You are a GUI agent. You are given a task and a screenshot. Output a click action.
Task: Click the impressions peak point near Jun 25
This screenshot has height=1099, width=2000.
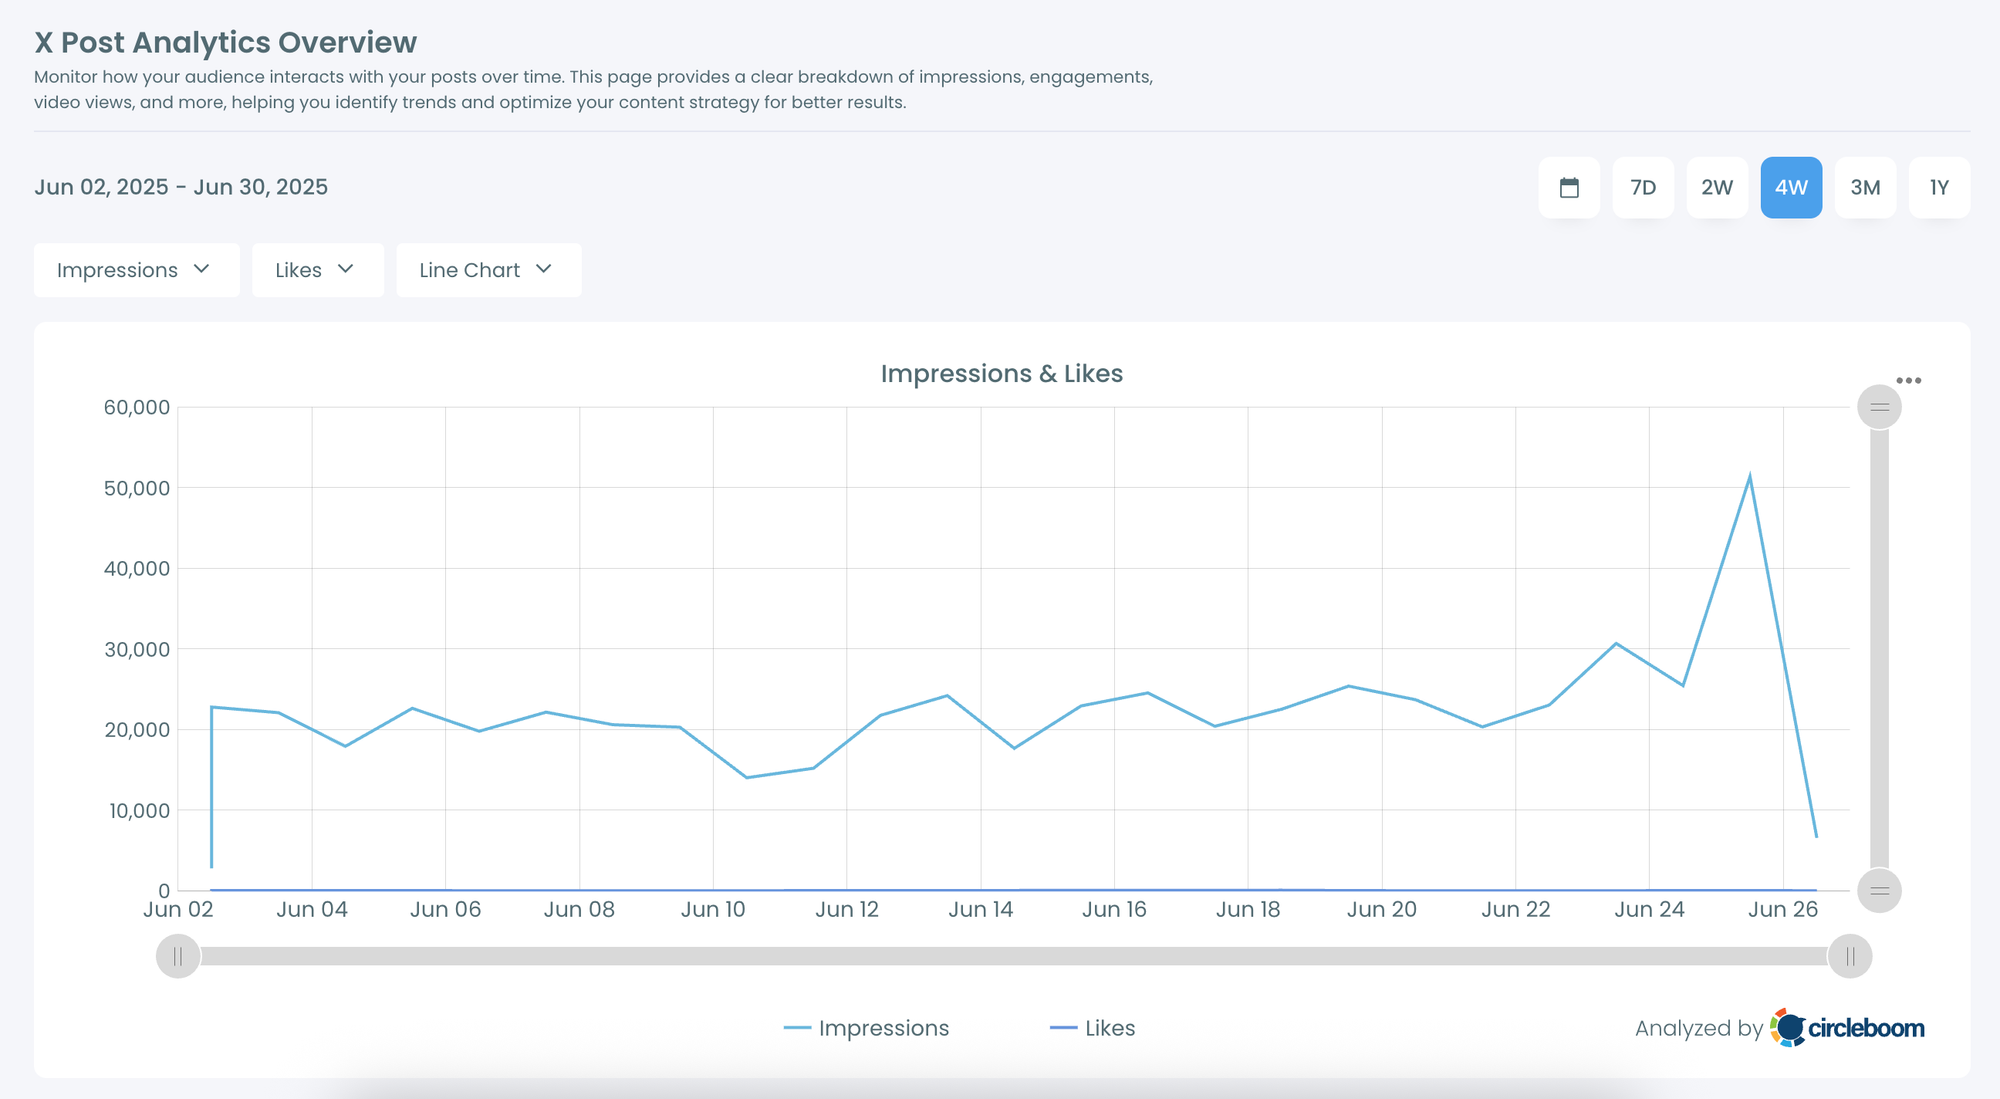coord(1750,470)
